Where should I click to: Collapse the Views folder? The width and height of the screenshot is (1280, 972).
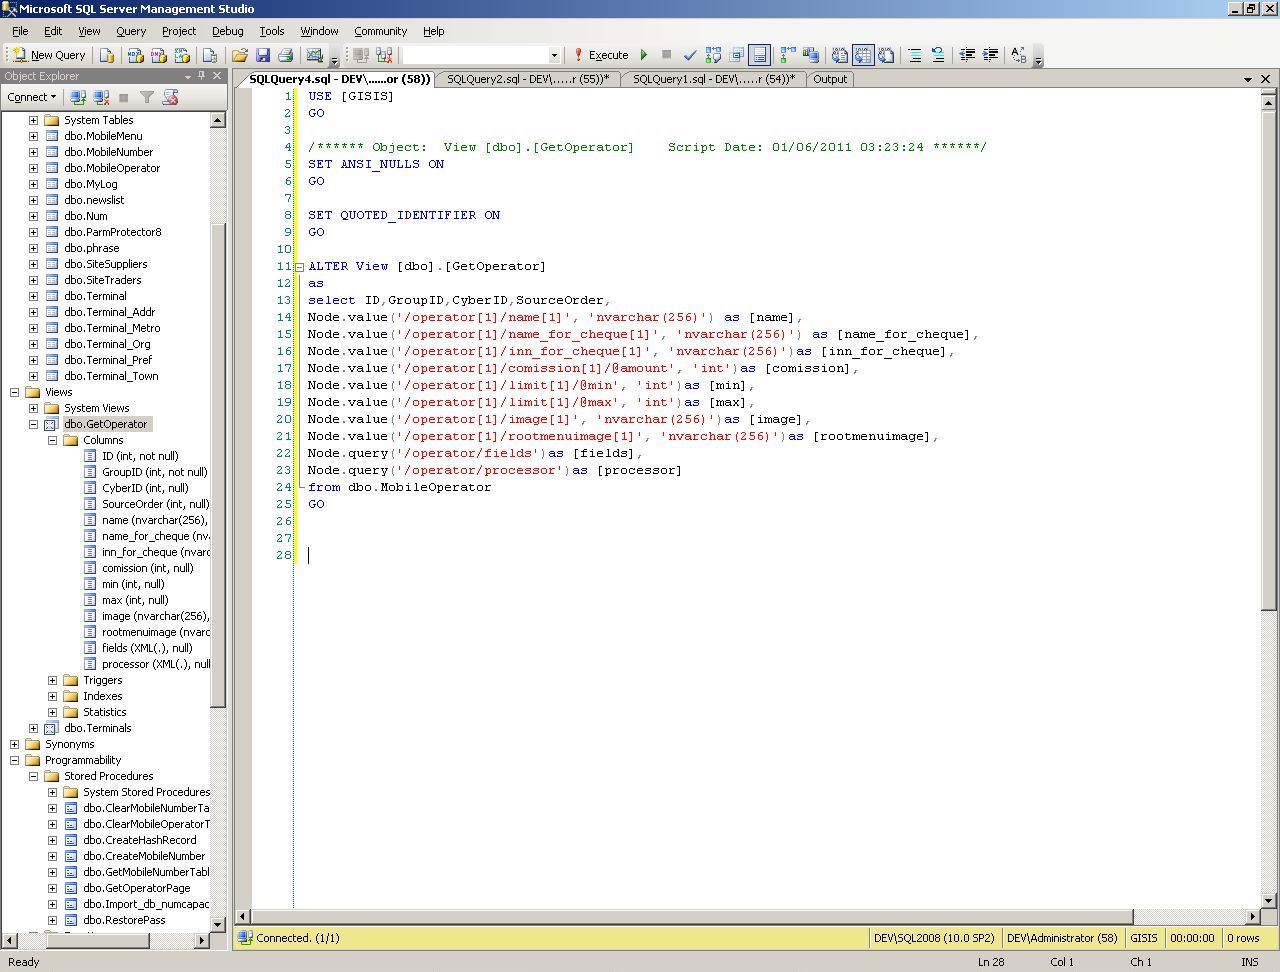point(14,392)
